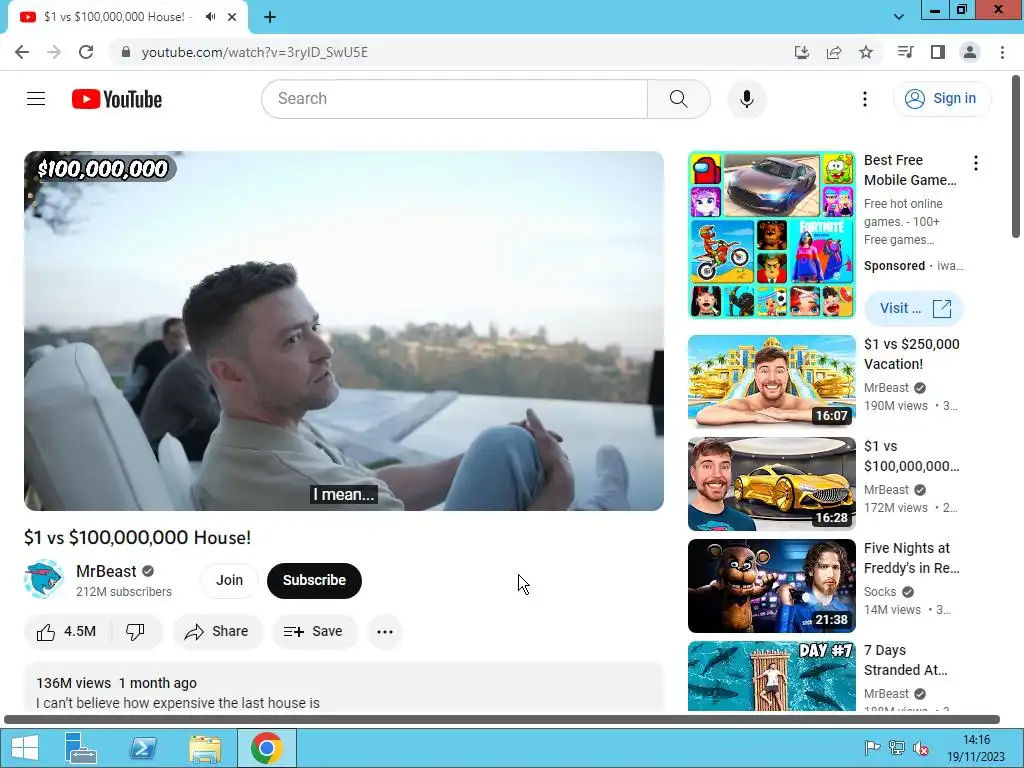Open $1 vs $250,000 Vacation! title

(912, 354)
